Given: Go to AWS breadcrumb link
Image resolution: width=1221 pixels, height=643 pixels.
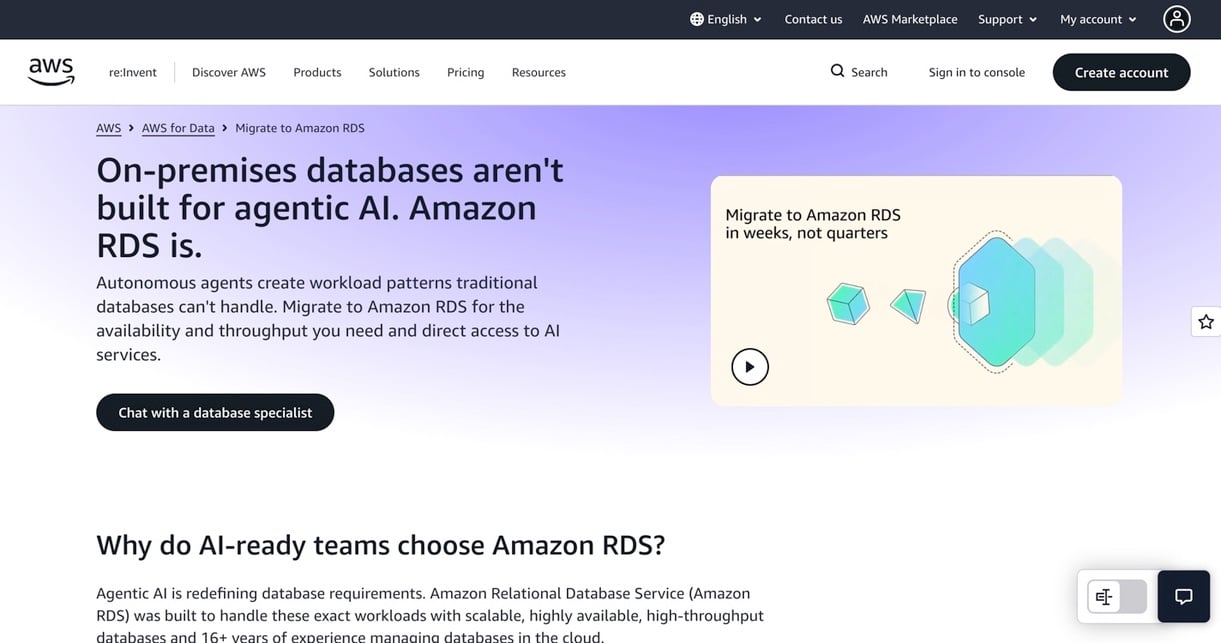Looking at the screenshot, I should [108, 128].
